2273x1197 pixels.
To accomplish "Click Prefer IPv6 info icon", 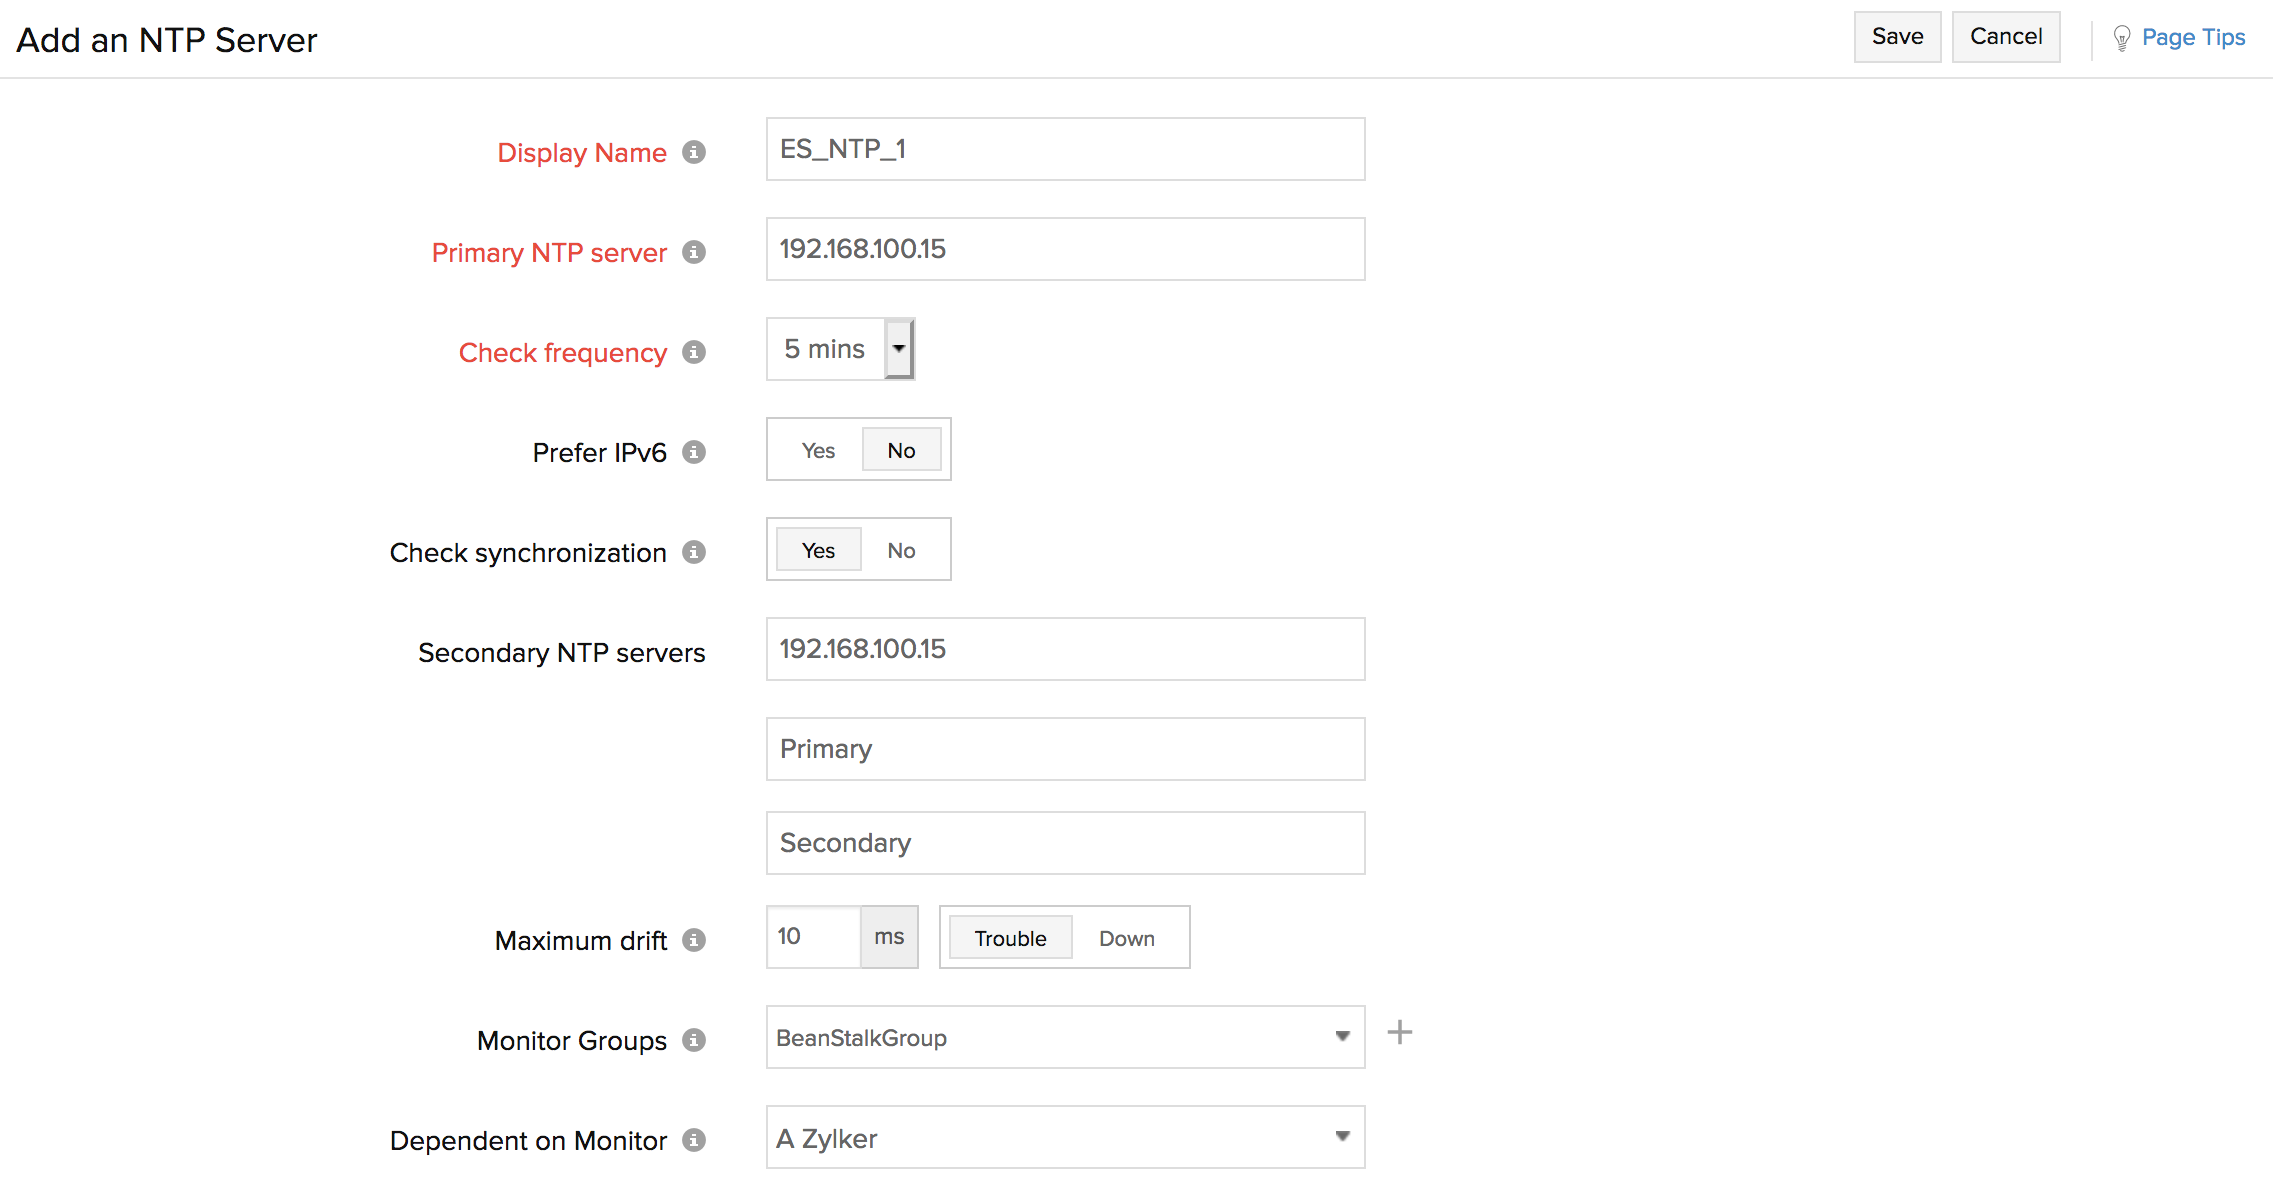I will pos(693,452).
